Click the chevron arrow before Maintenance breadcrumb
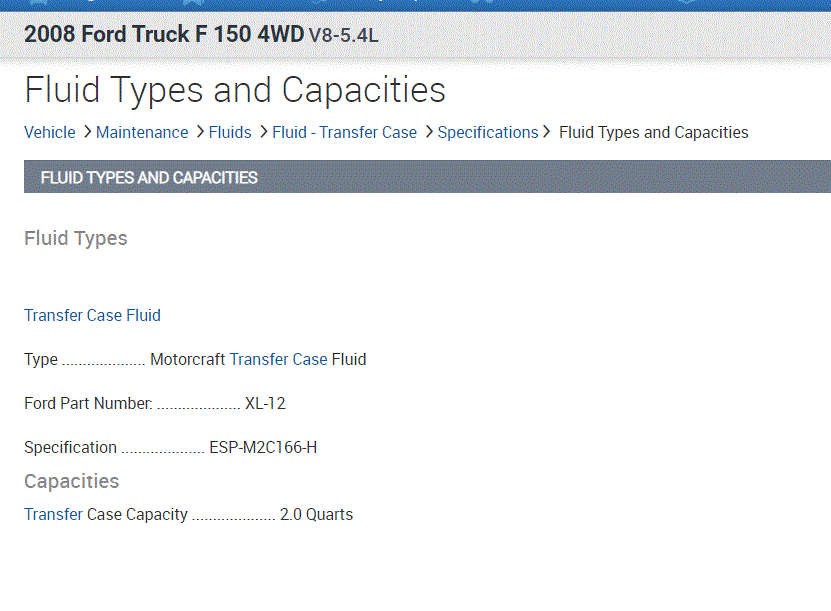This screenshot has width=831, height=611. click(87, 132)
